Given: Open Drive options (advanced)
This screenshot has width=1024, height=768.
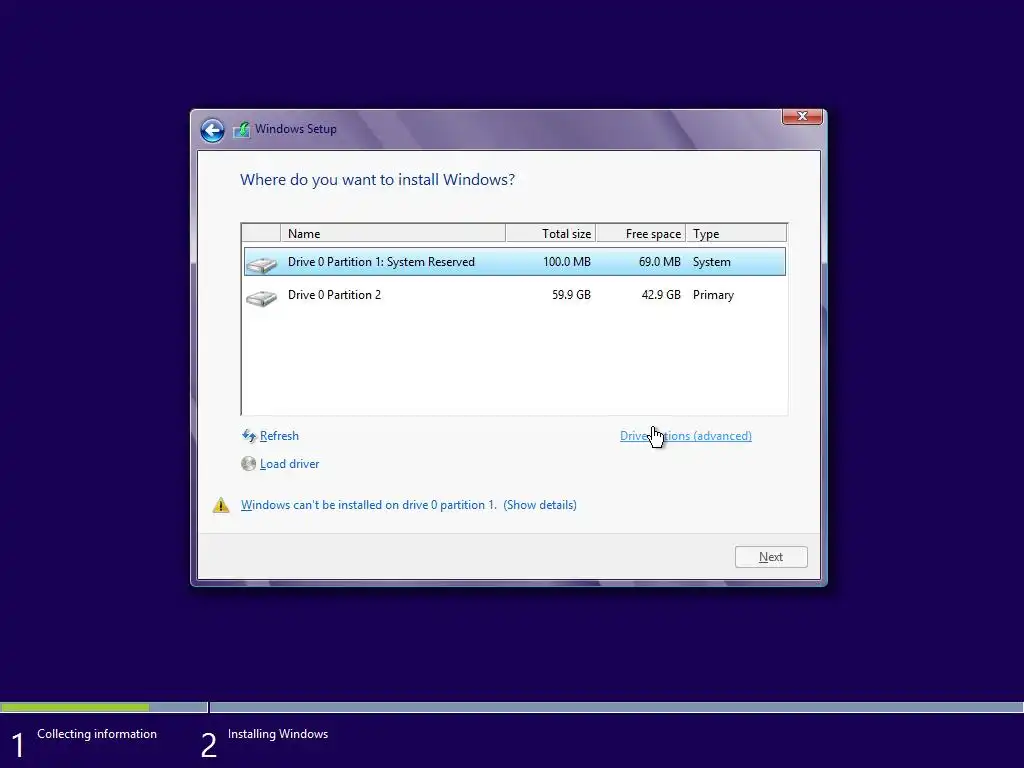Looking at the screenshot, I should pyautogui.click(x=686, y=436).
